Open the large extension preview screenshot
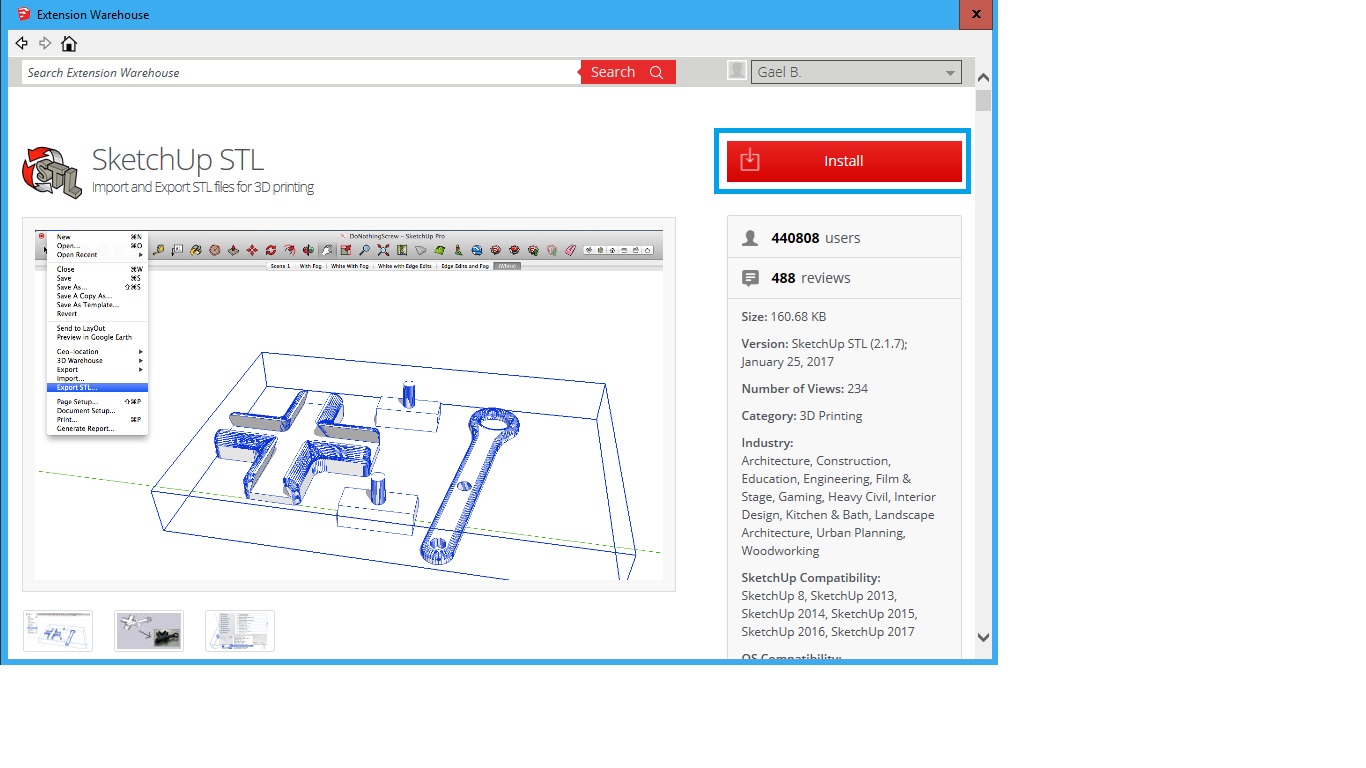Viewport: 1366px width, 768px height. (349, 404)
